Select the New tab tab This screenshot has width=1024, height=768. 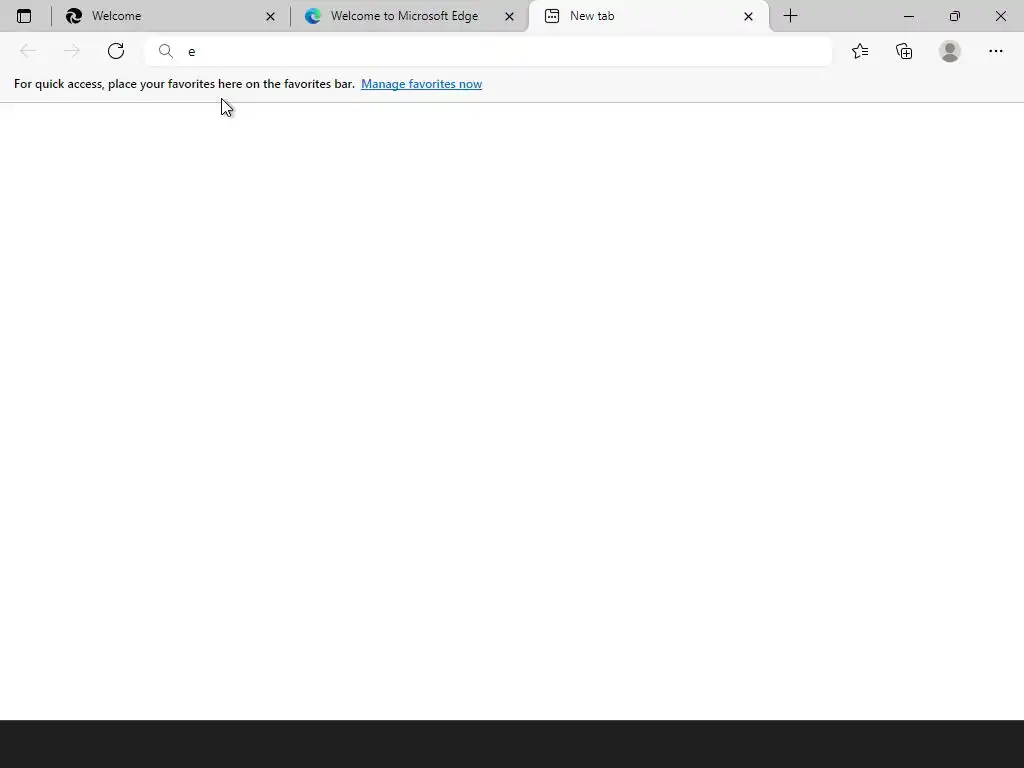tap(648, 16)
